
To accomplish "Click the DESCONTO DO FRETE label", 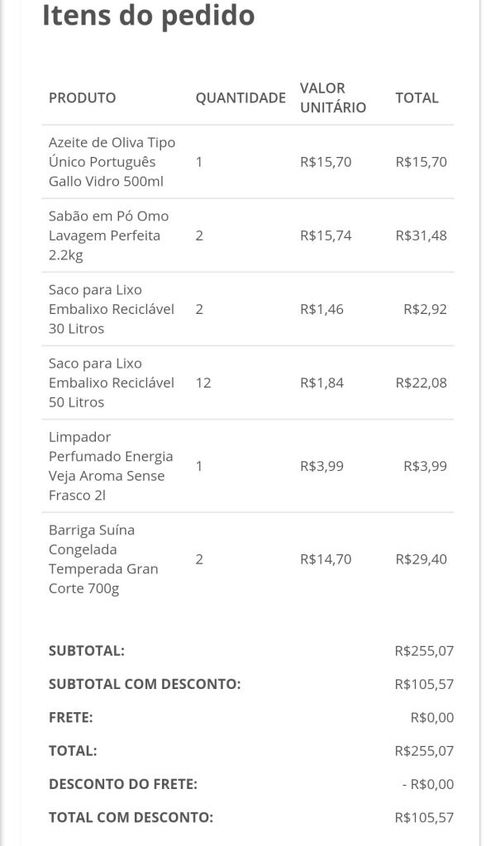I will (x=123, y=784).
